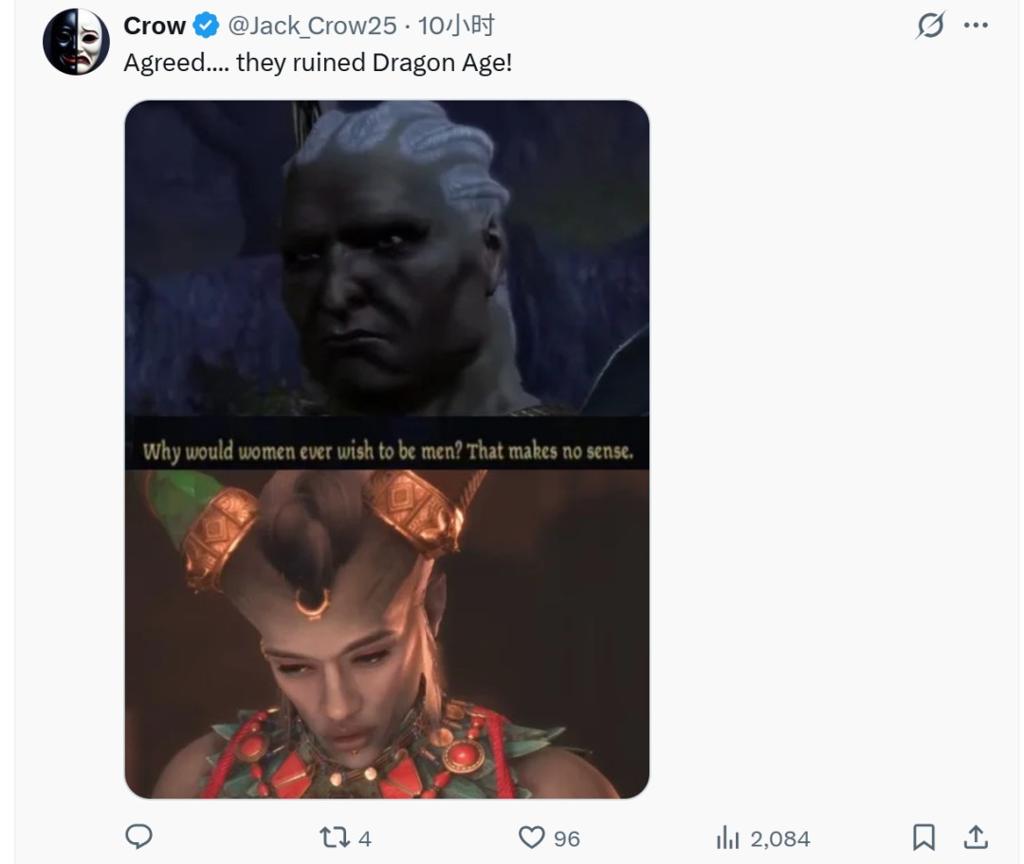Click the display name "Crow"
1024x864 pixels.
(154, 26)
